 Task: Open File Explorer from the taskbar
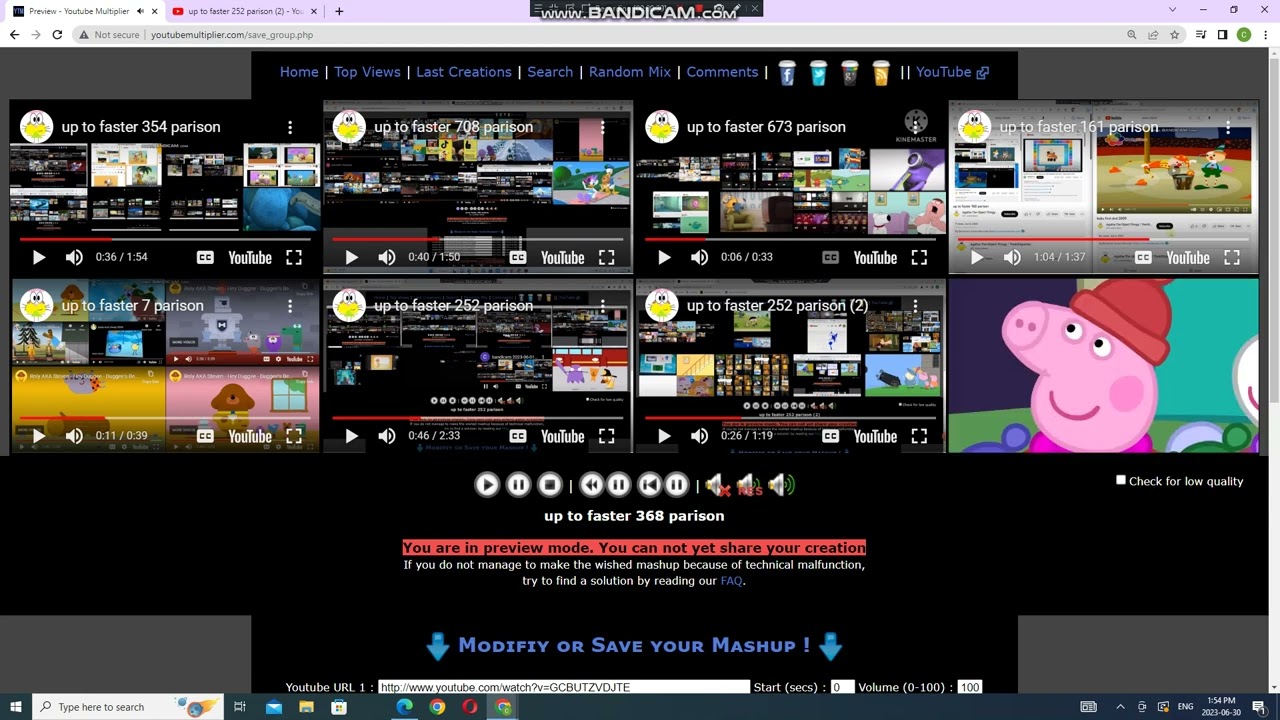tap(306, 707)
